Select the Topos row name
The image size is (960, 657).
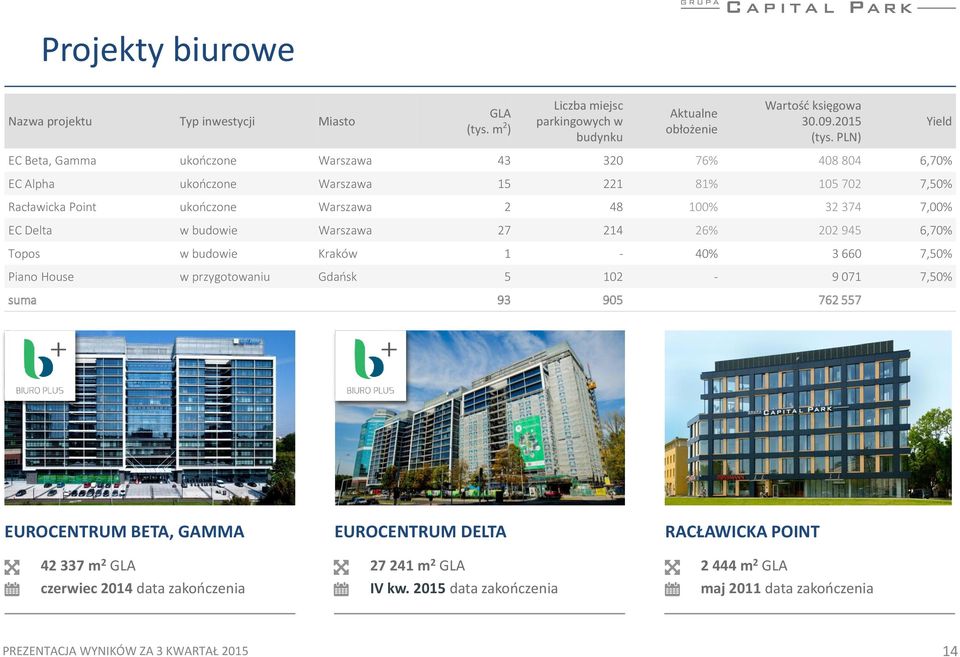[24, 253]
